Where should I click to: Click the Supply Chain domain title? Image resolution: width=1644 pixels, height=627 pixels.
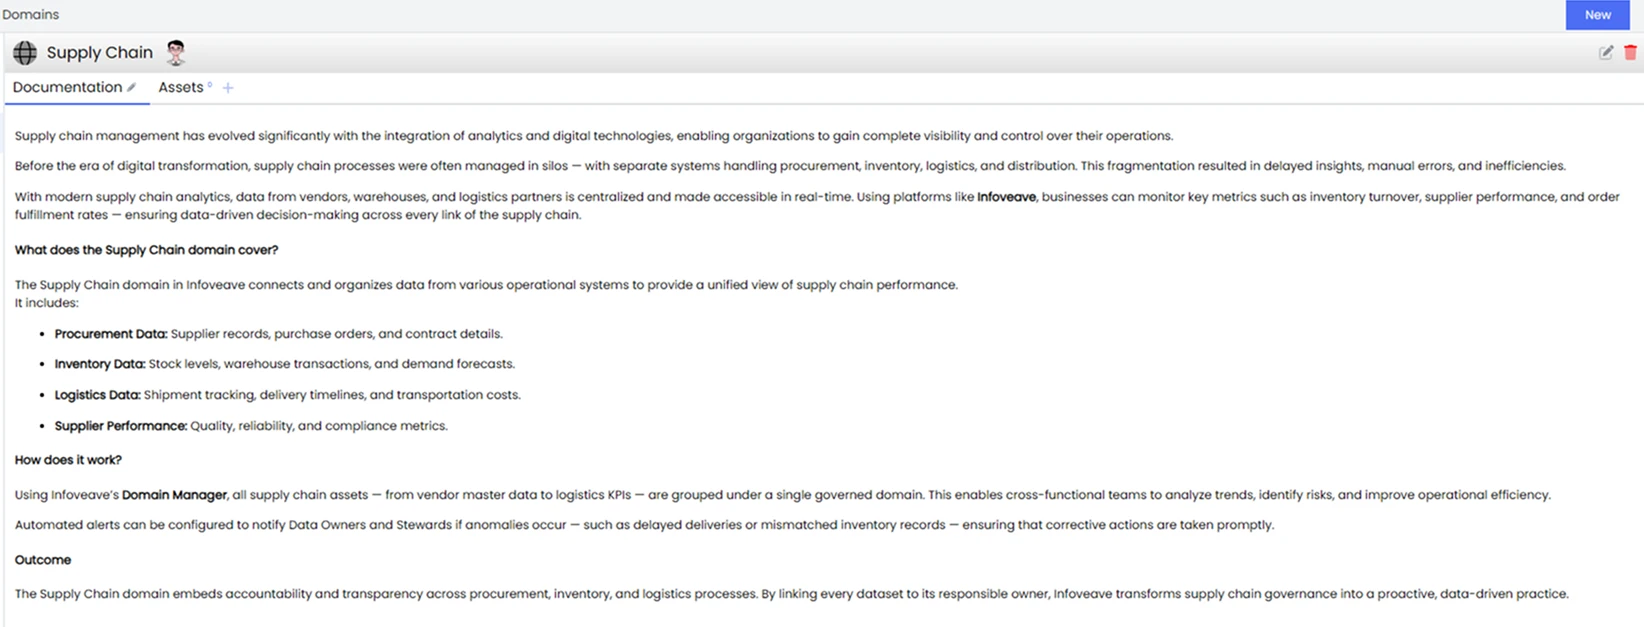point(100,53)
